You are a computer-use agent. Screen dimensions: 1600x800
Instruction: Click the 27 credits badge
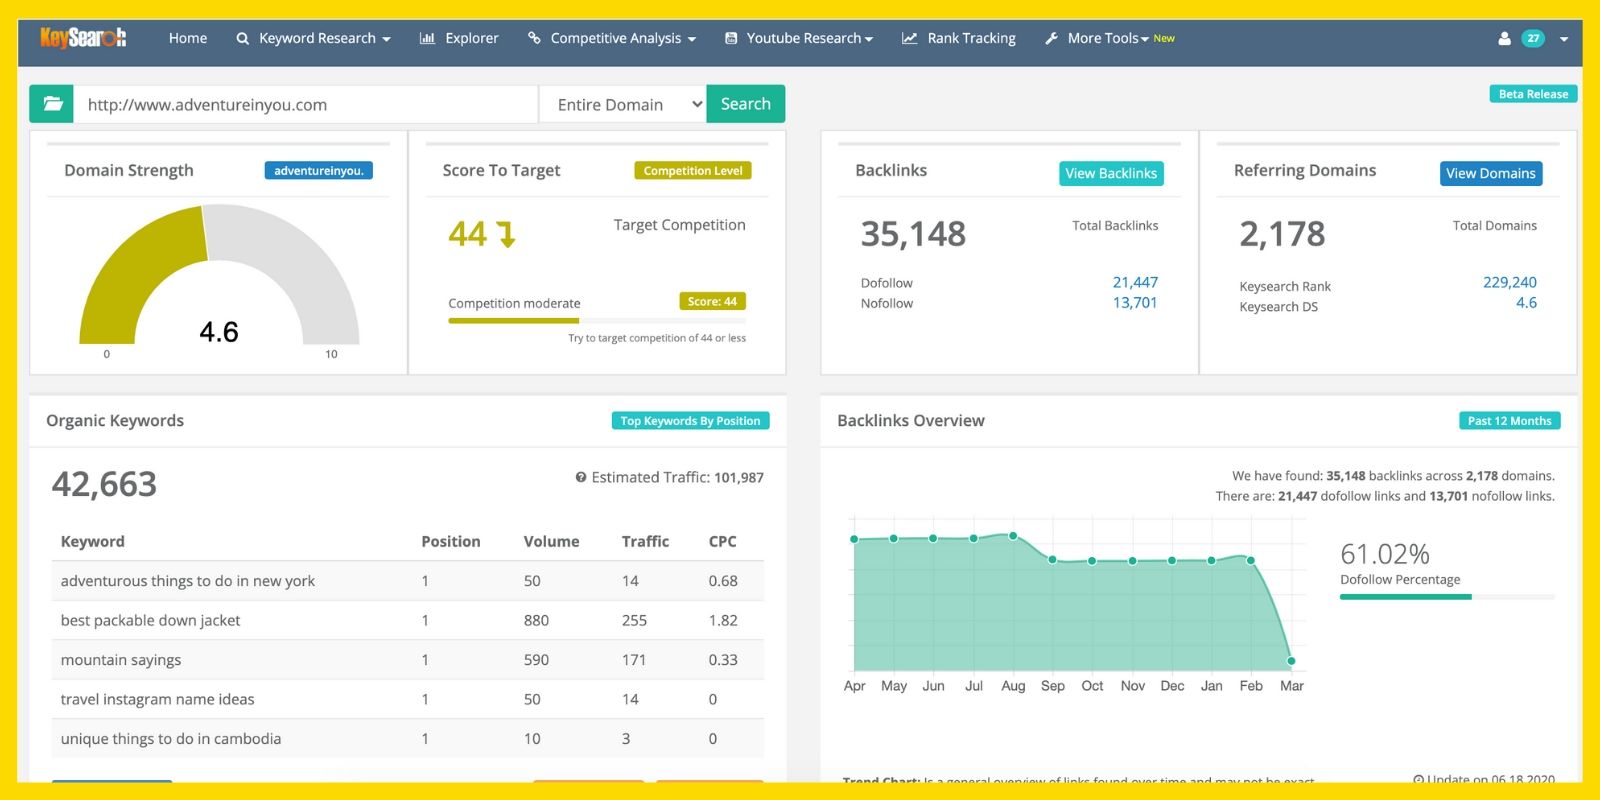[1533, 38]
